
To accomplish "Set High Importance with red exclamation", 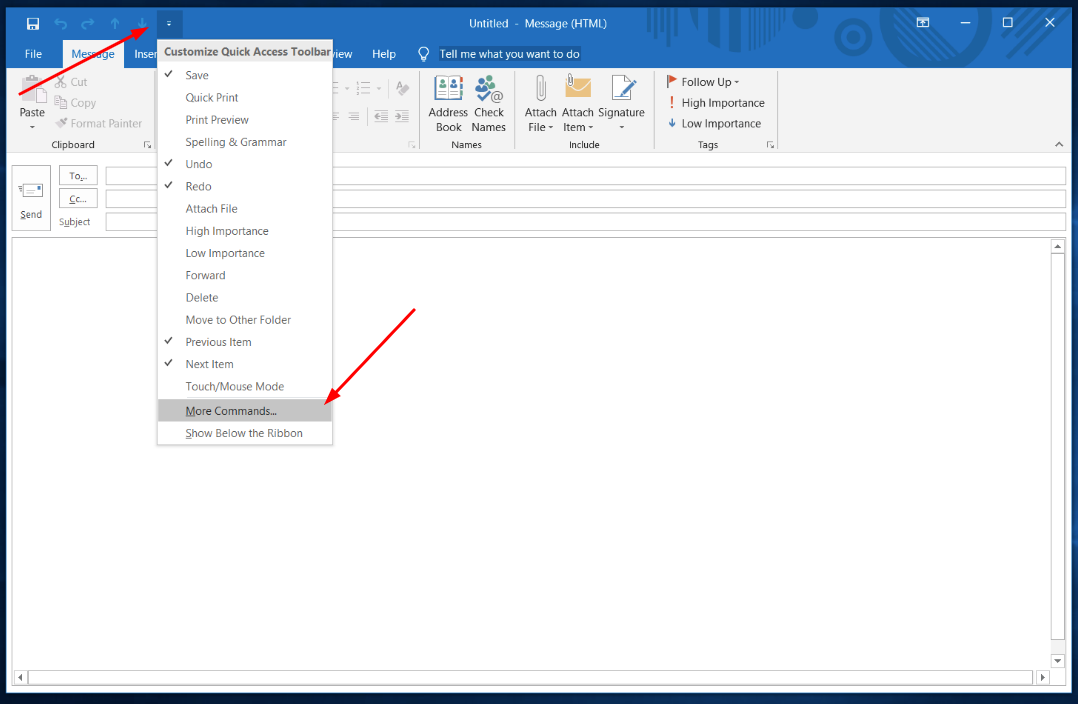I will 716,102.
